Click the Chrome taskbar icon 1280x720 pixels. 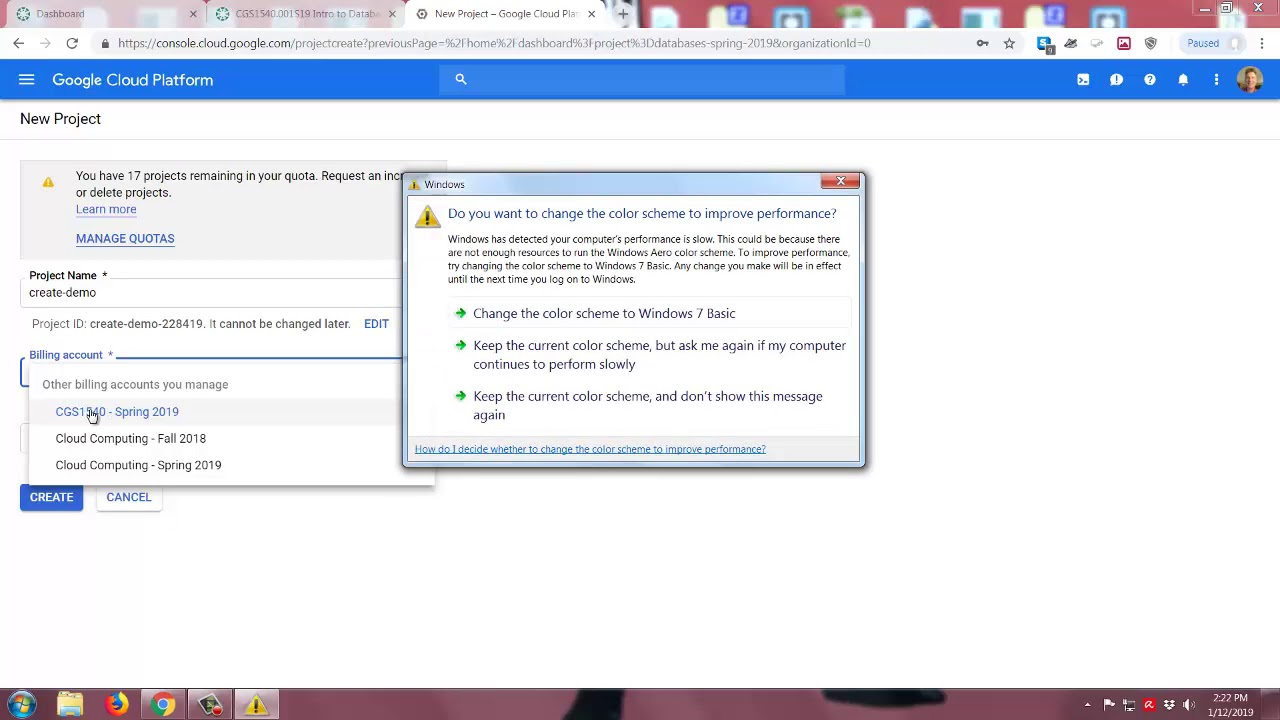coord(163,705)
